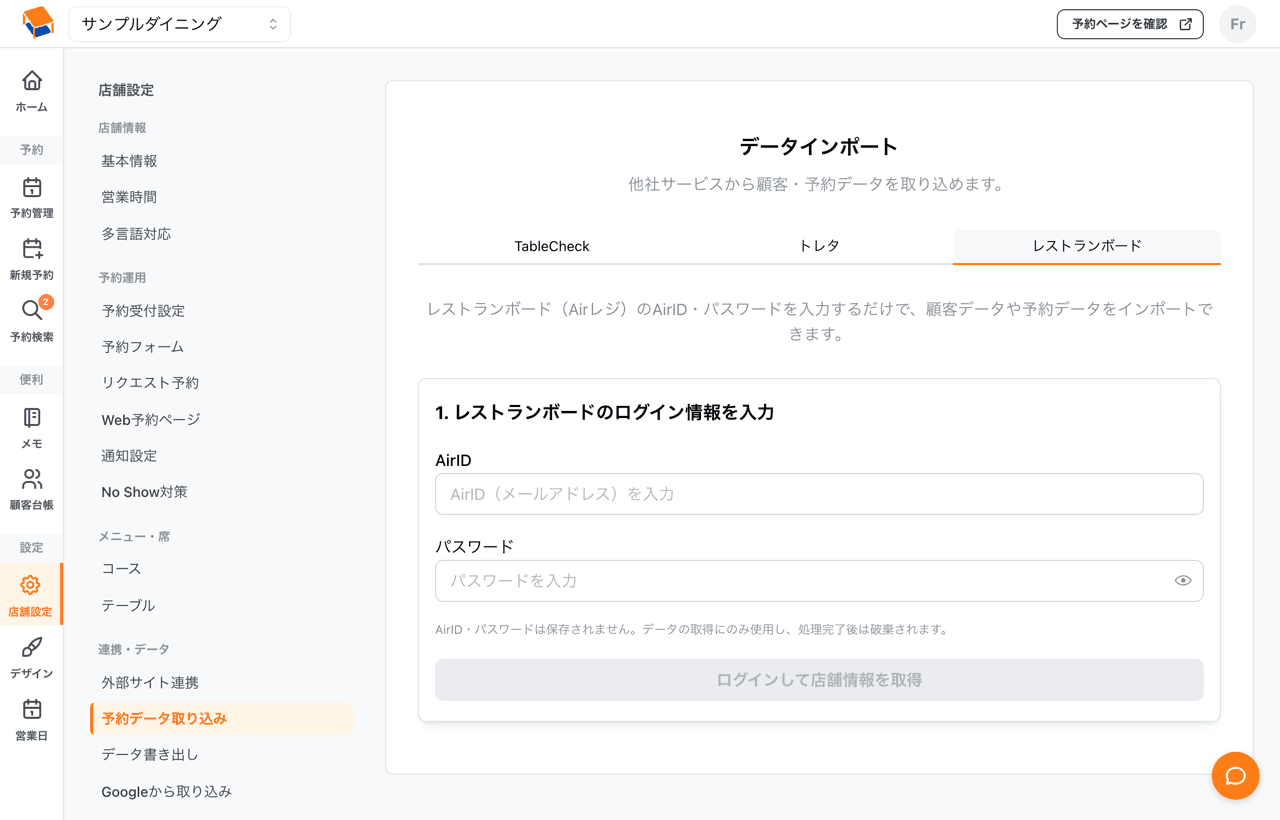Click the 連携・データ section label
This screenshot has height=820, width=1280.
(x=134, y=650)
